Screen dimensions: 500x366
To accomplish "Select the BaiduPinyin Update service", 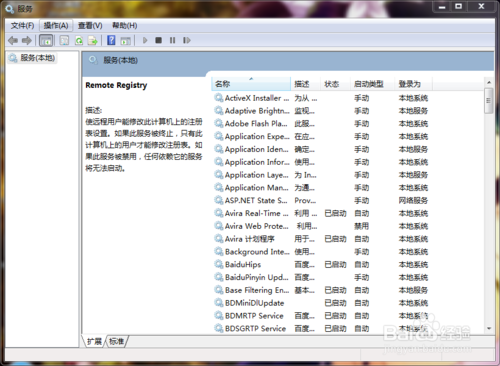I will click(x=321, y=277).
